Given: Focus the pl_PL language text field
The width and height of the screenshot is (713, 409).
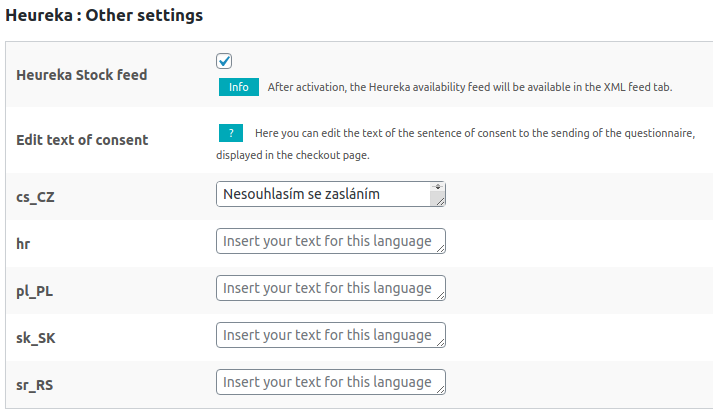Looking at the screenshot, I should pyautogui.click(x=331, y=288).
